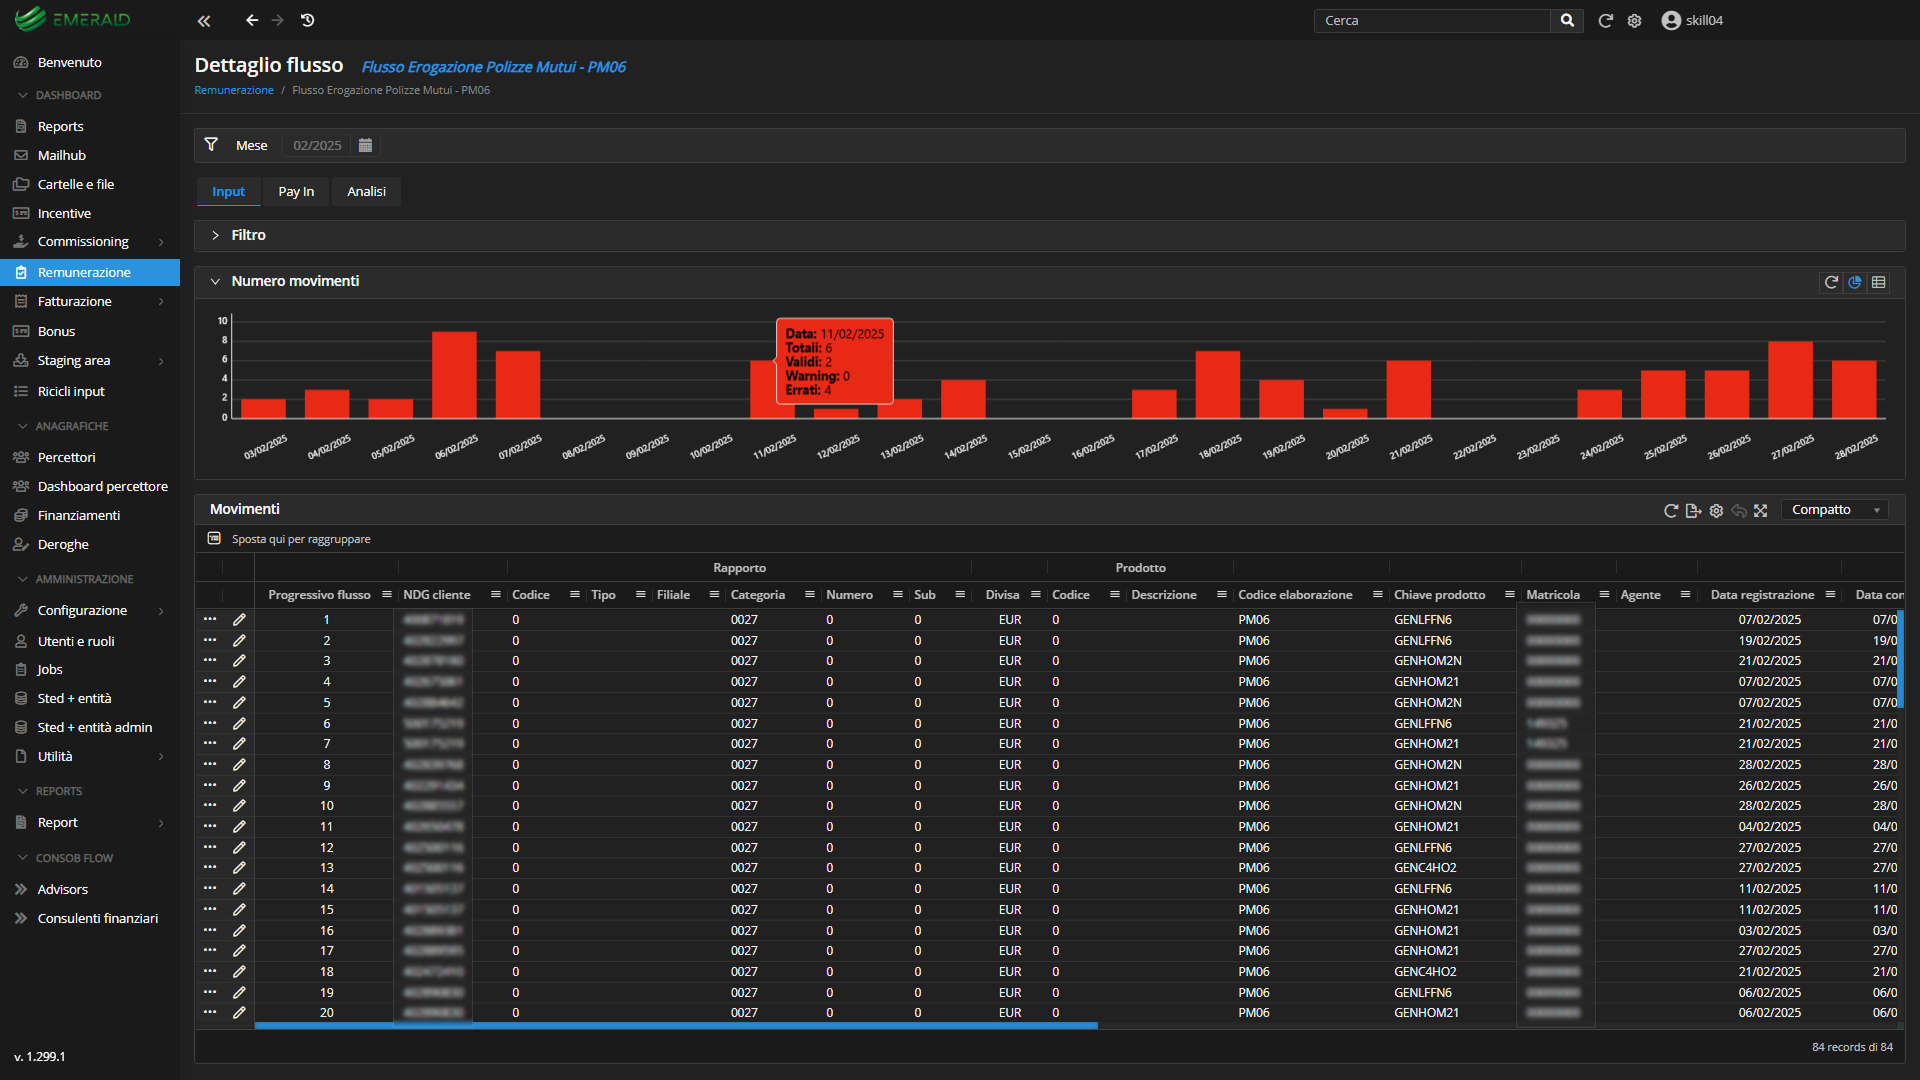Refresh the Numero movimenti chart
Screen dimensions: 1920x1080
point(1831,282)
